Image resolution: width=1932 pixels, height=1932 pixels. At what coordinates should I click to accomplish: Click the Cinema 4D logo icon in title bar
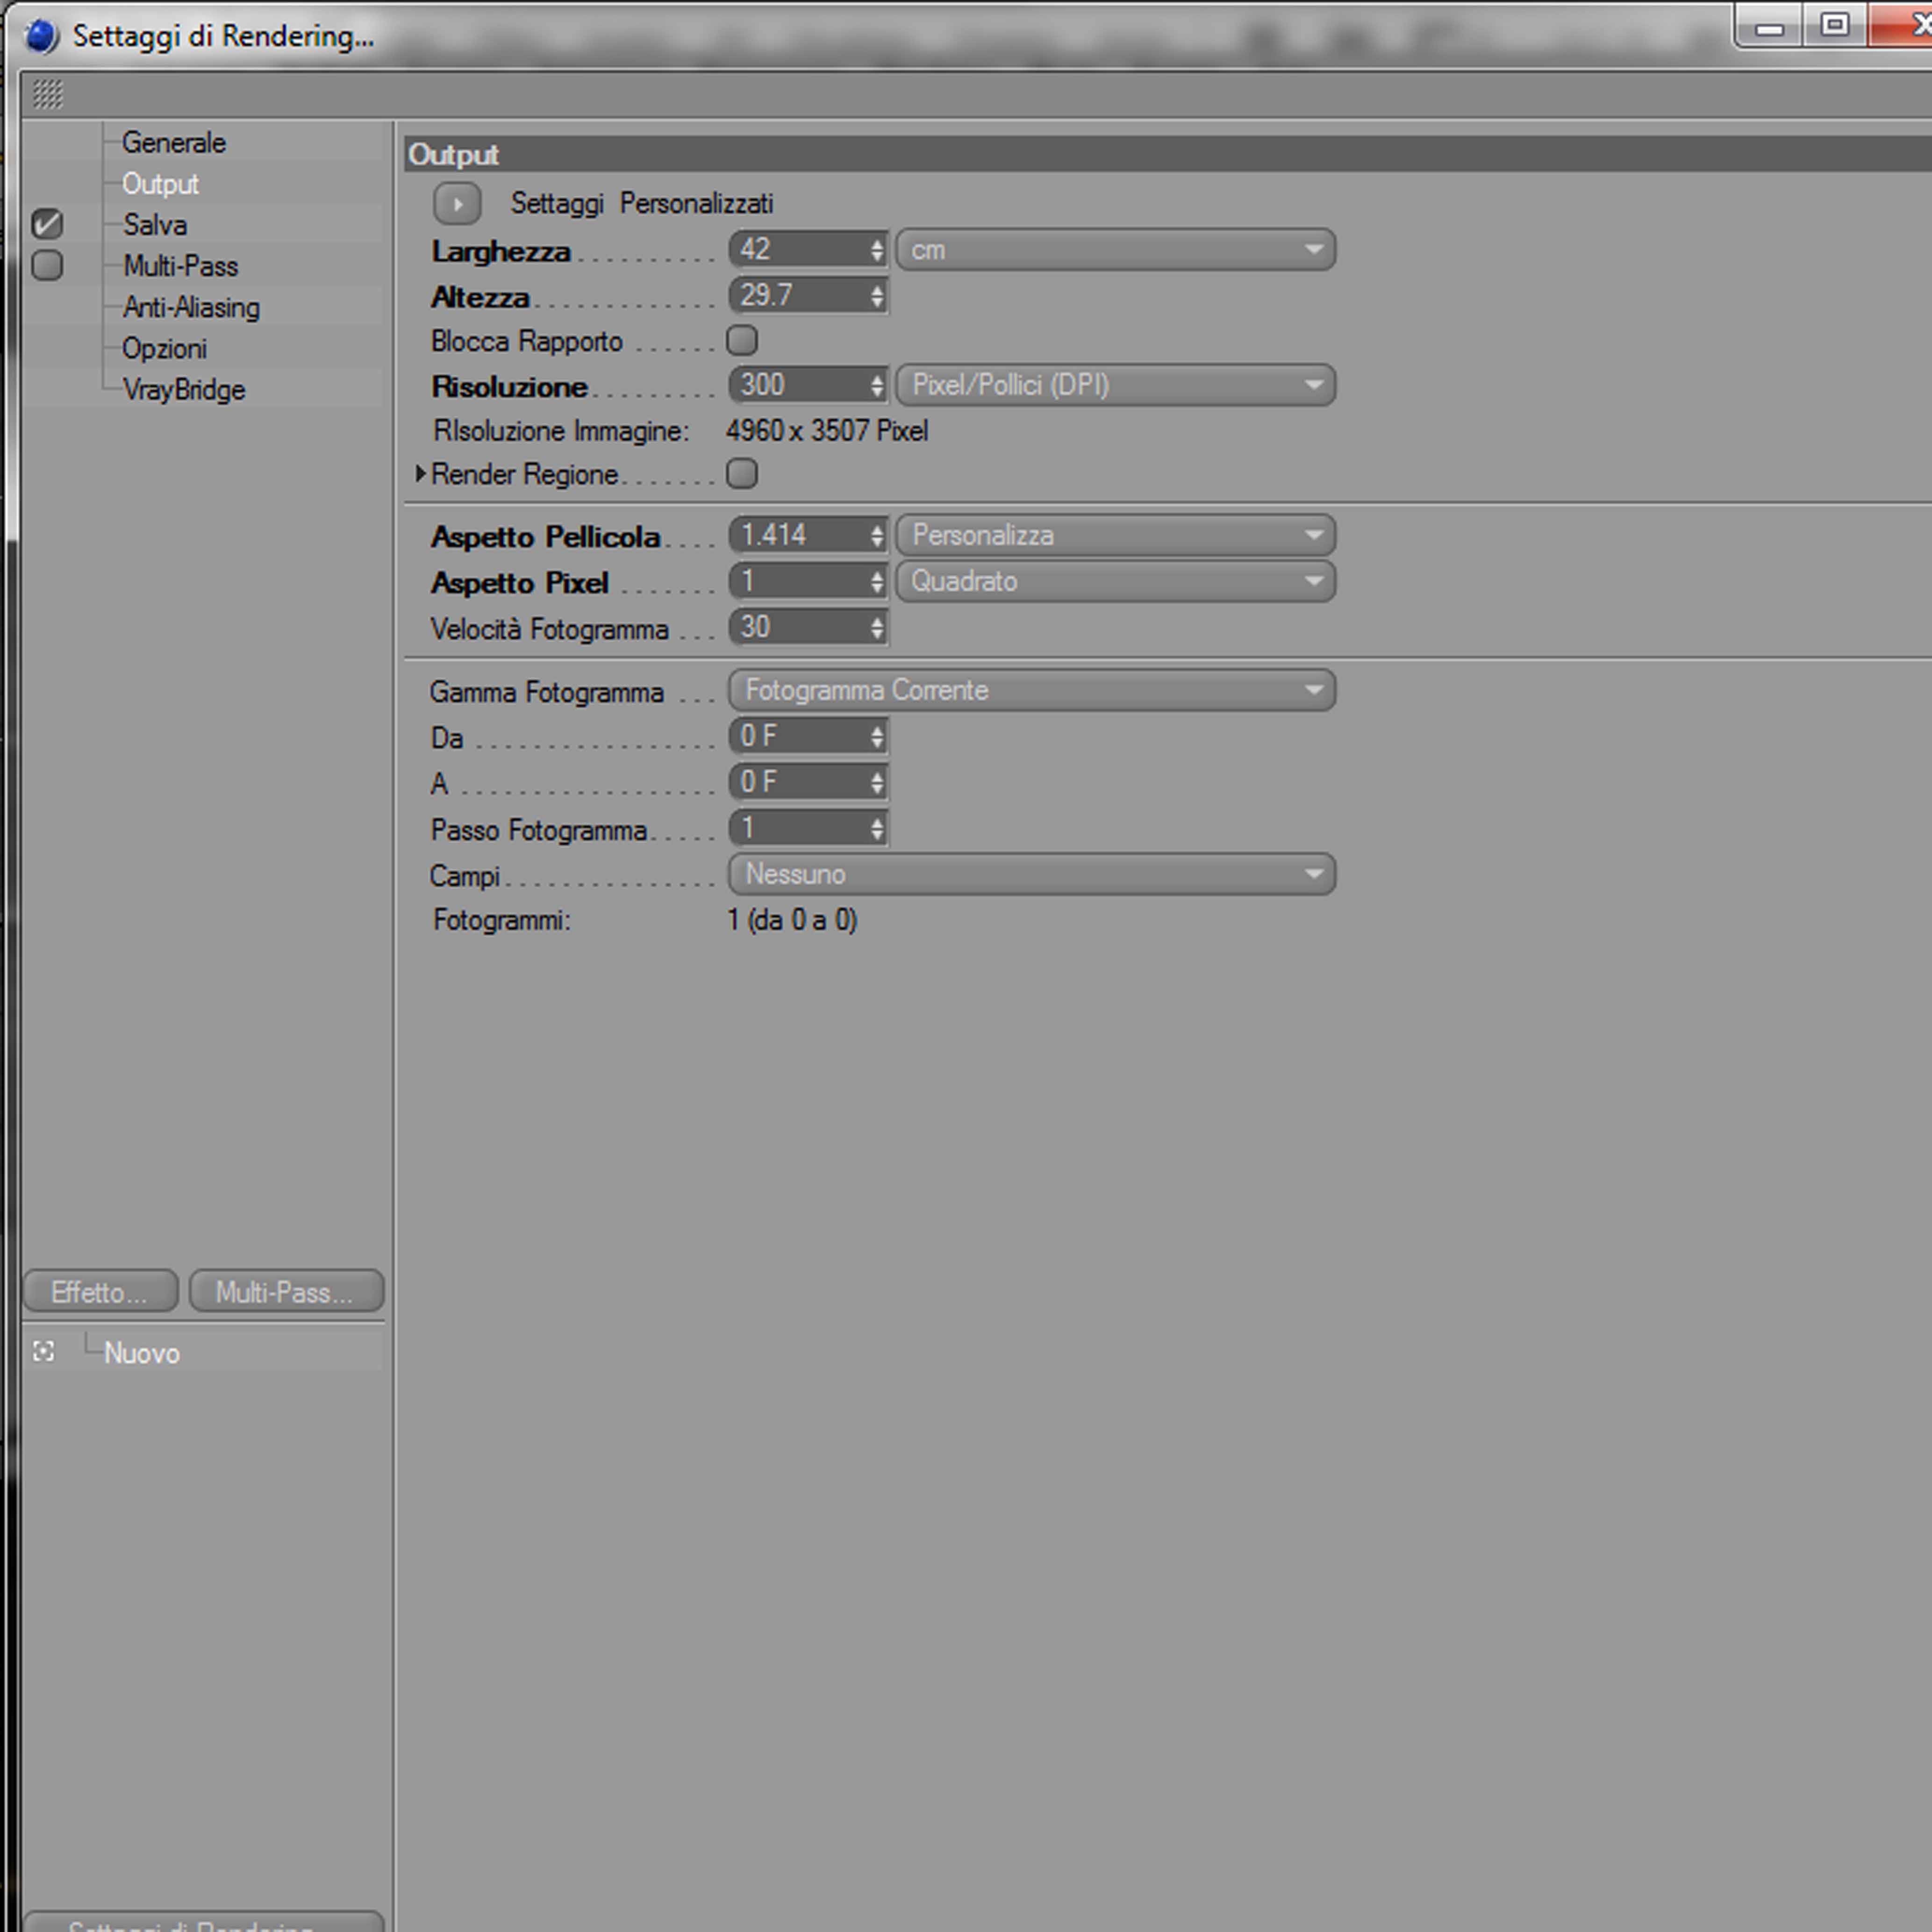click(42, 36)
